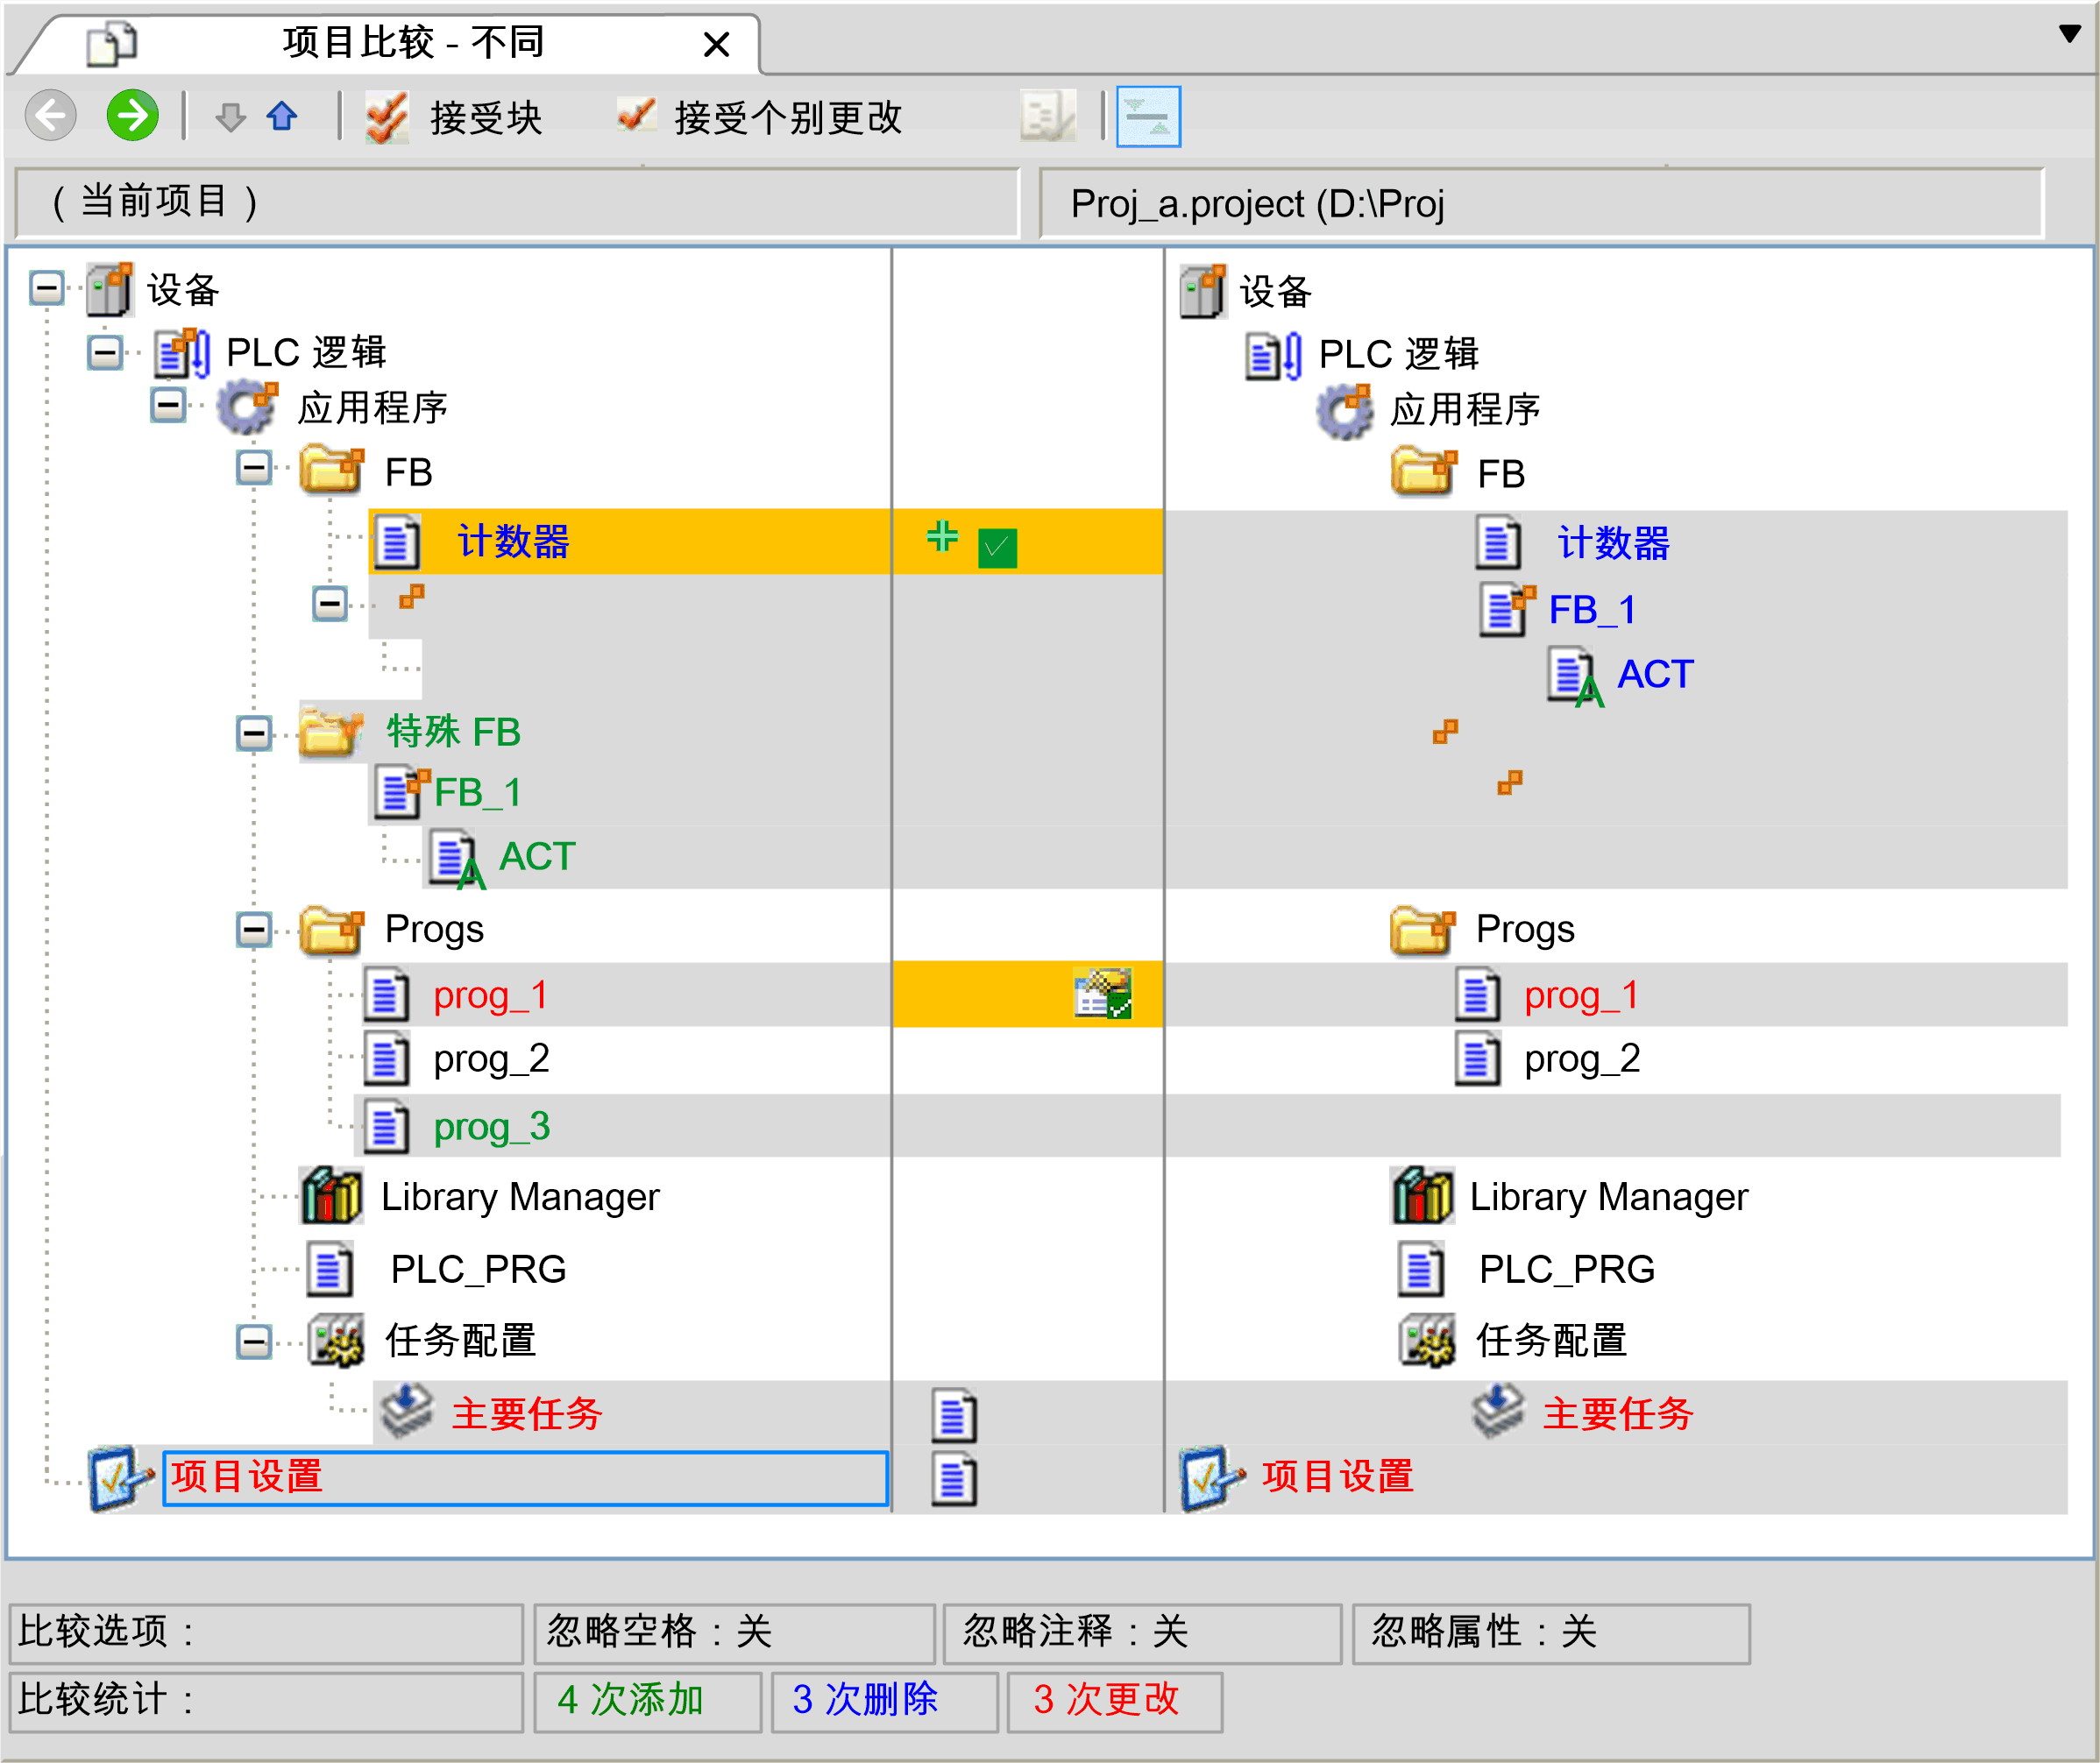Image resolution: width=2100 pixels, height=1763 pixels.
Task: Click the left 应用程序 gear icon
Action: point(247,407)
